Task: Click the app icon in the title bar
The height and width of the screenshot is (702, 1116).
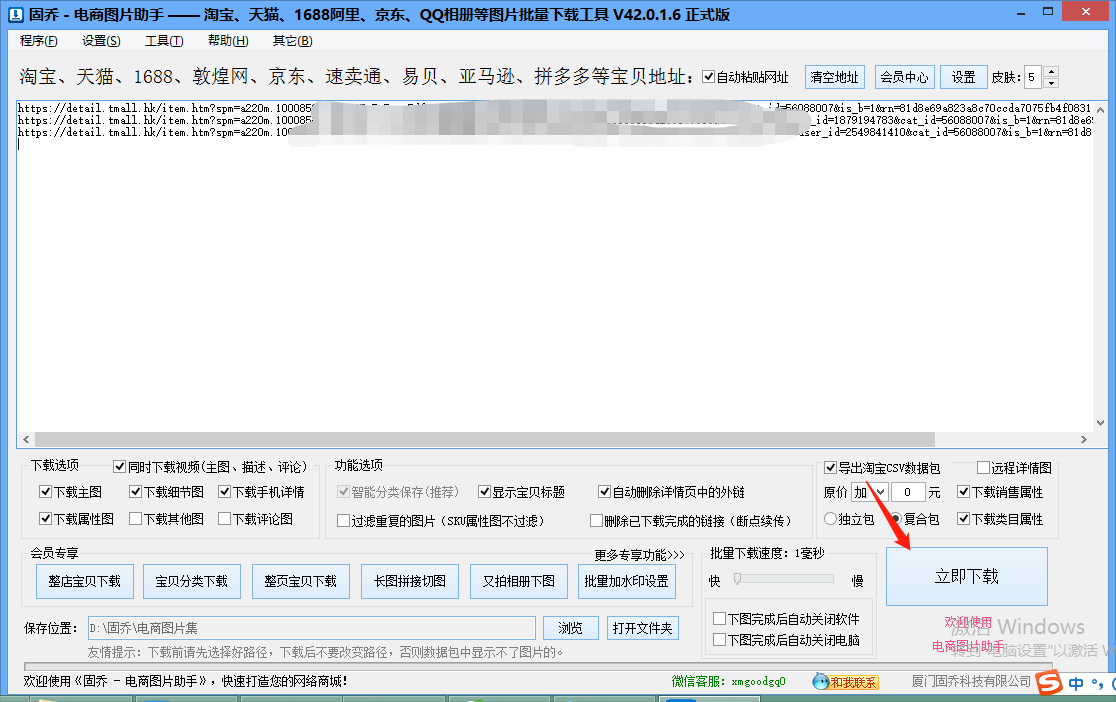Action: click(x=16, y=14)
